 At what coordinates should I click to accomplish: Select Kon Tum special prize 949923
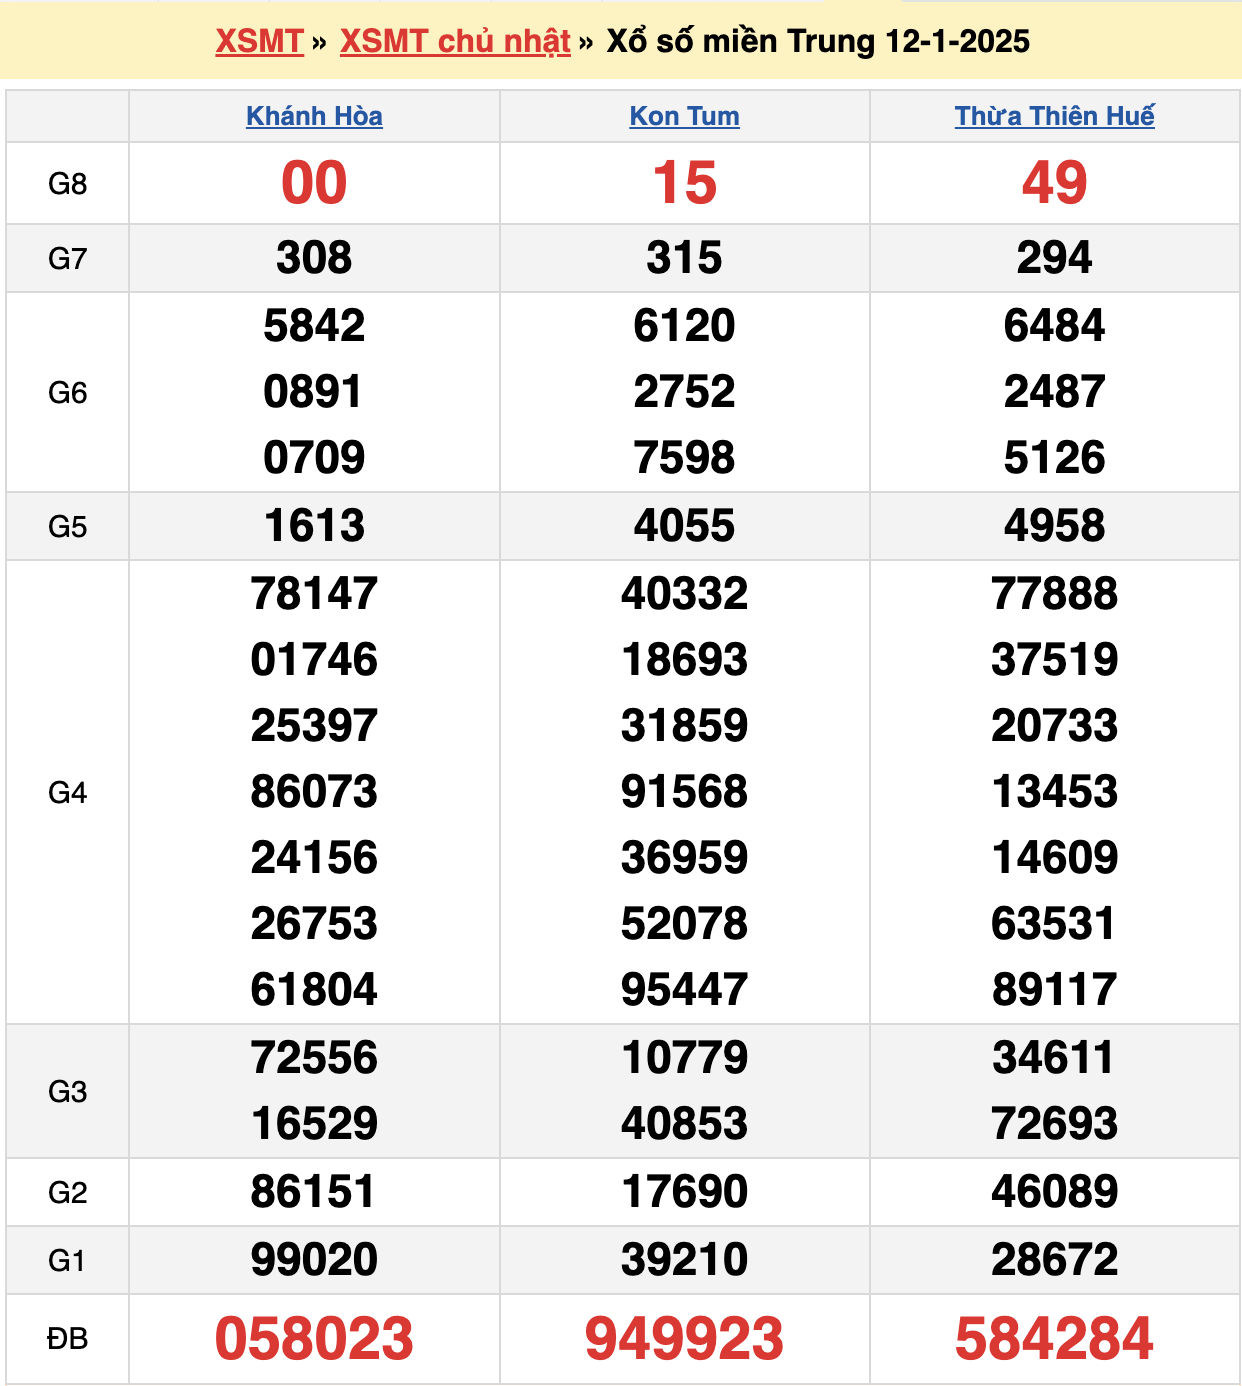pyautogui.click(x=684, y=1339)
